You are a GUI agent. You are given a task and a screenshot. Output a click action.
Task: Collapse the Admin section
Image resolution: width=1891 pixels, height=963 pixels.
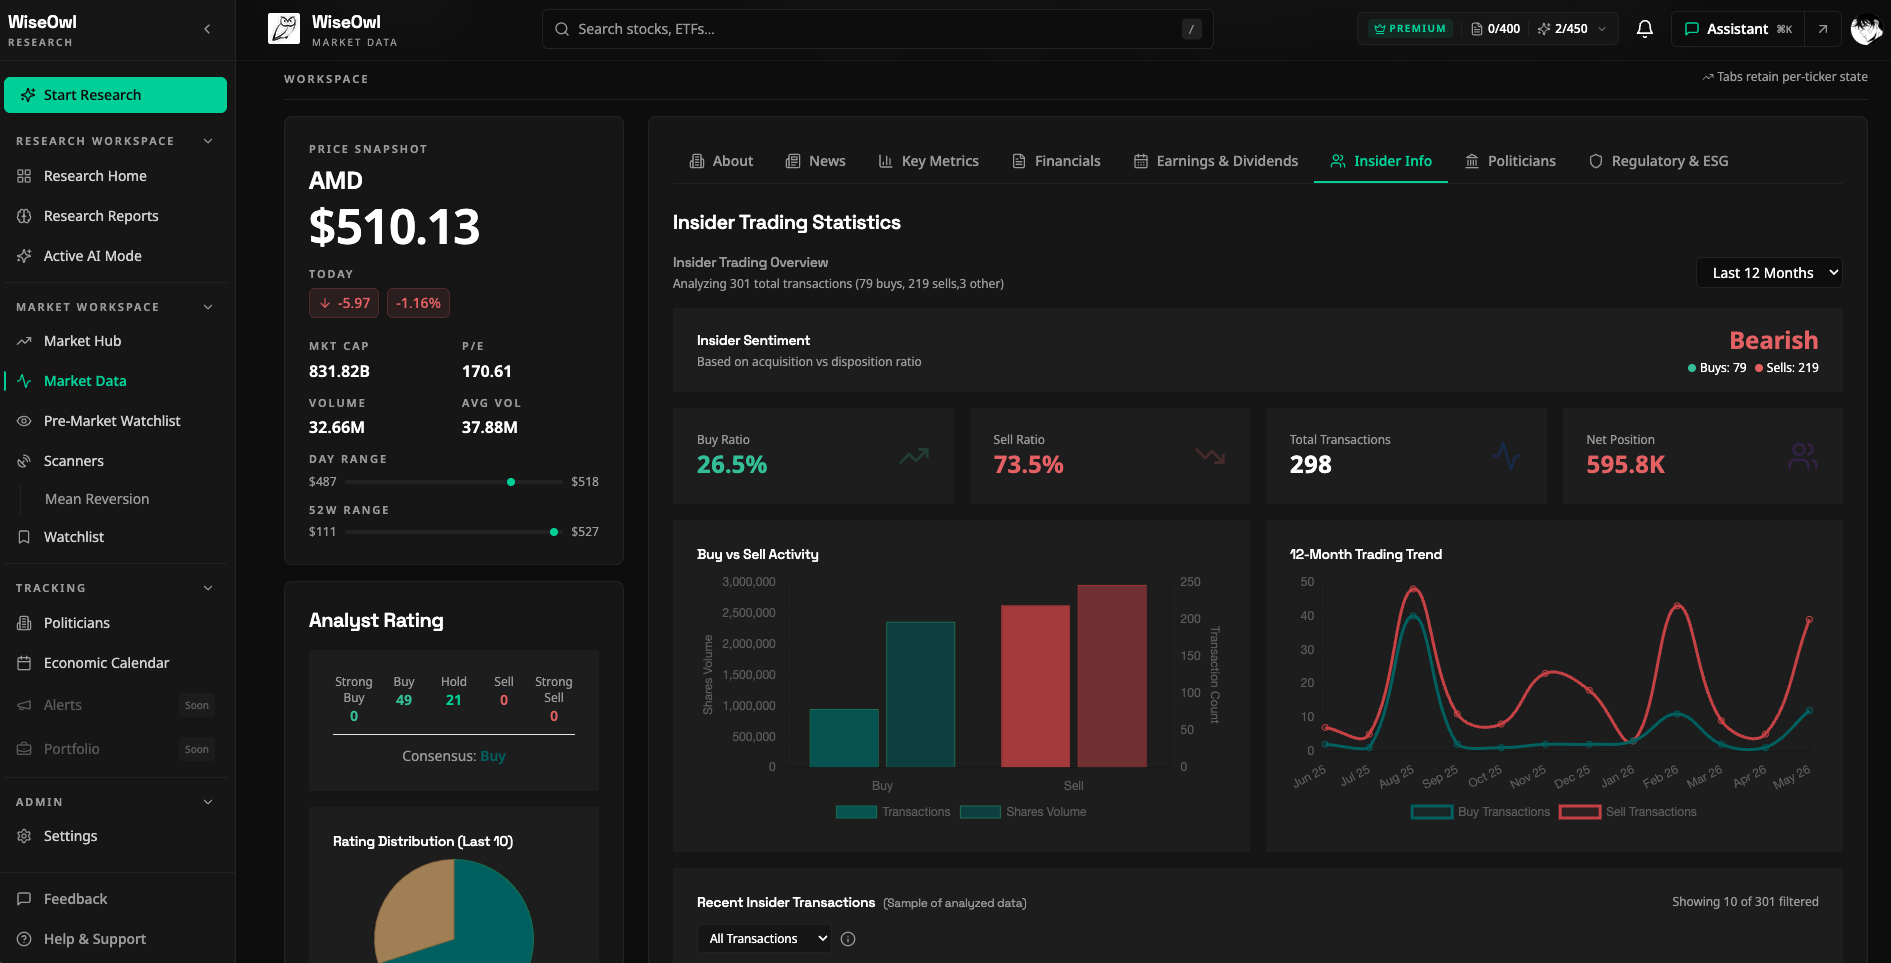[208, 802]
